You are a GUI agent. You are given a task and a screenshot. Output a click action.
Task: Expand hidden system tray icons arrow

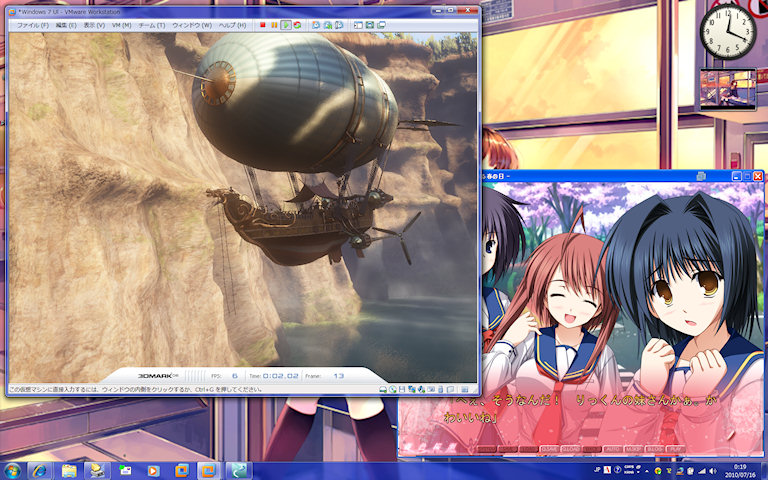point(647,471)
